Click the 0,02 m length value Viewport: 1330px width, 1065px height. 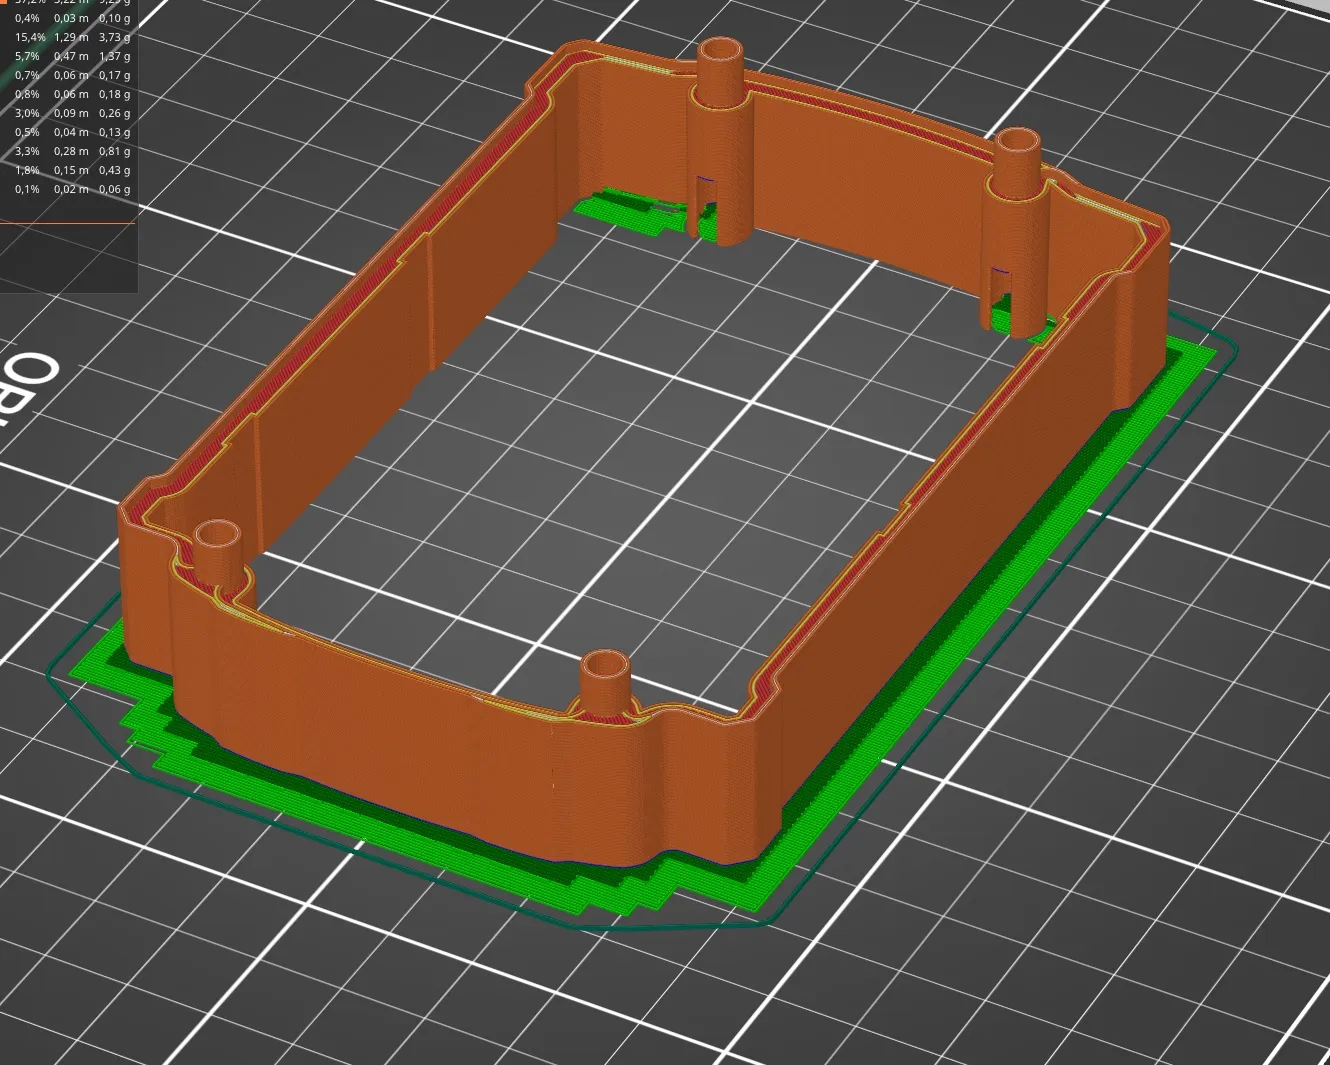coord(71,189)
